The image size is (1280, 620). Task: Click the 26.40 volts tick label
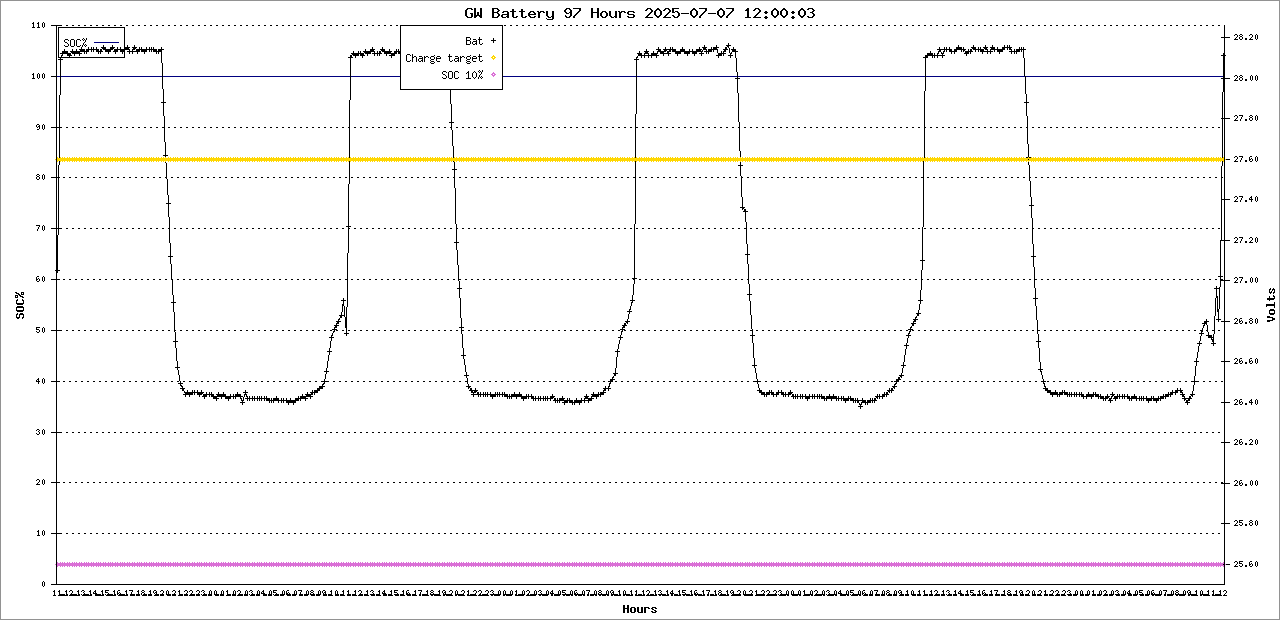point(1245,402)
